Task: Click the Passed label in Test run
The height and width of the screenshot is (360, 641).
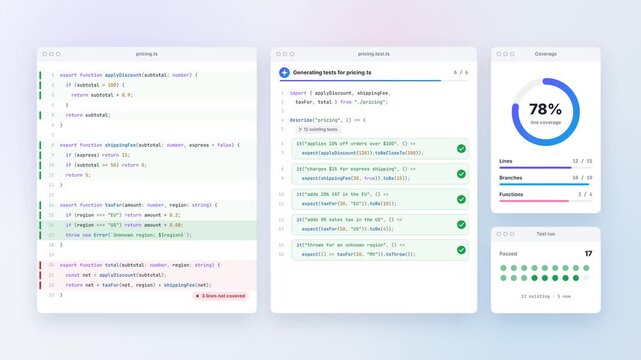Action: (x=508, y=254)
